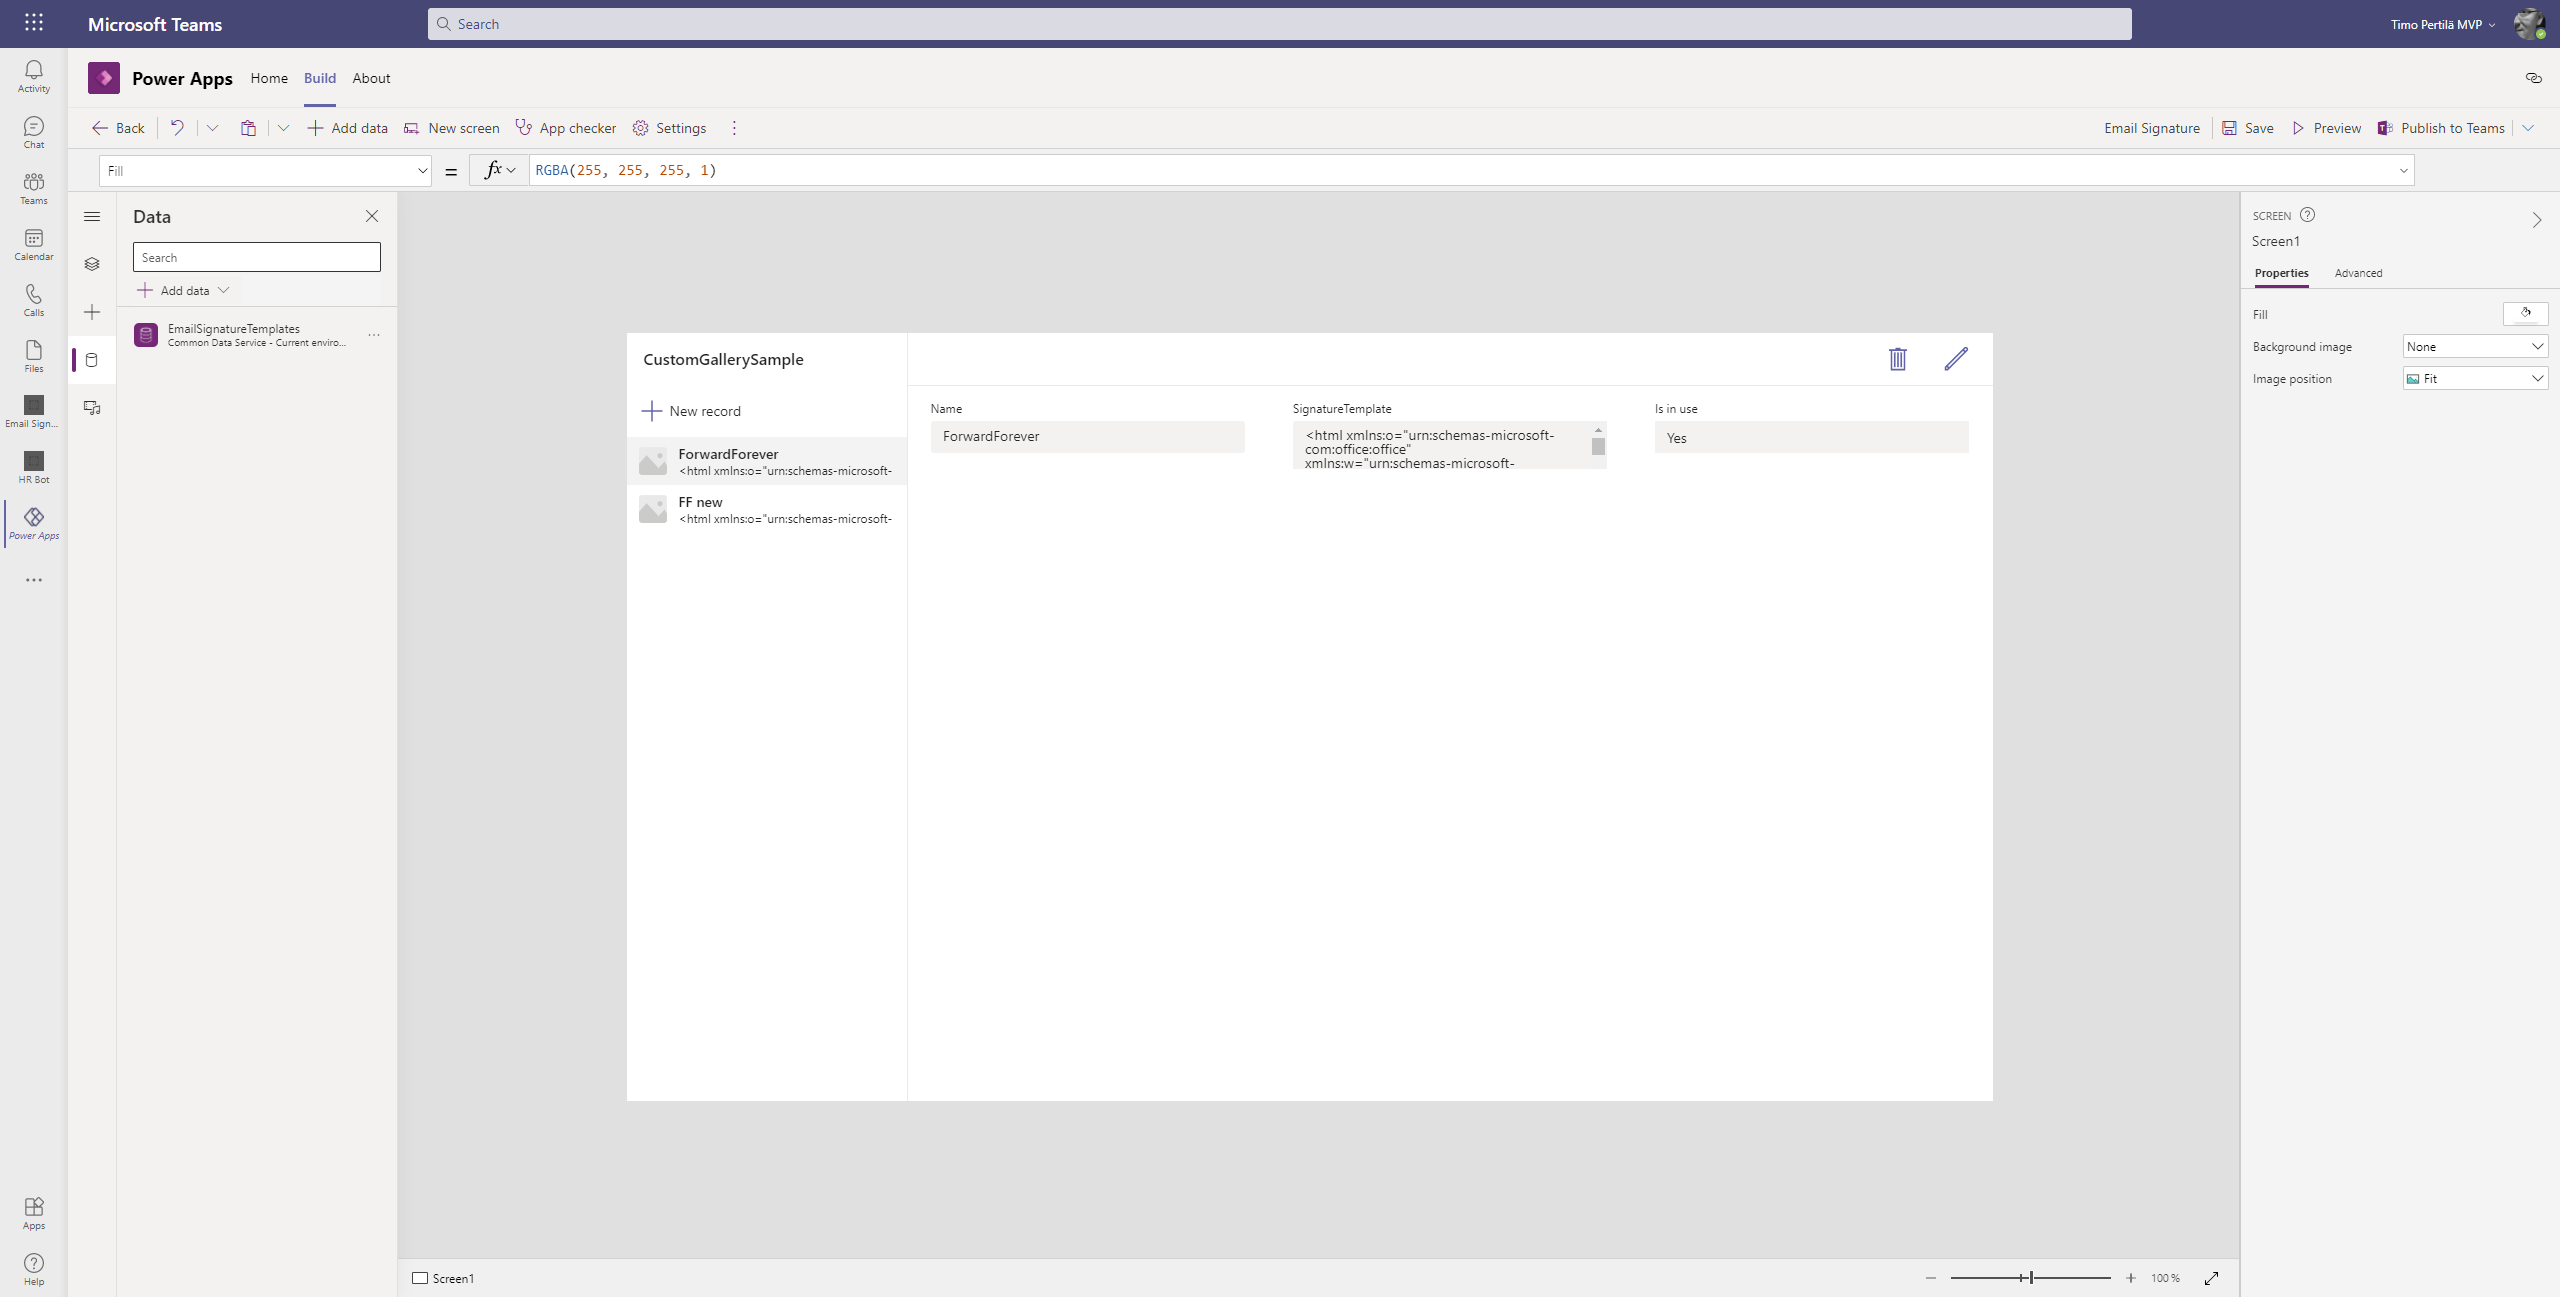2560x1297 pixels.
Task: Open App checker in toolbar
Action: coord(566,128)
